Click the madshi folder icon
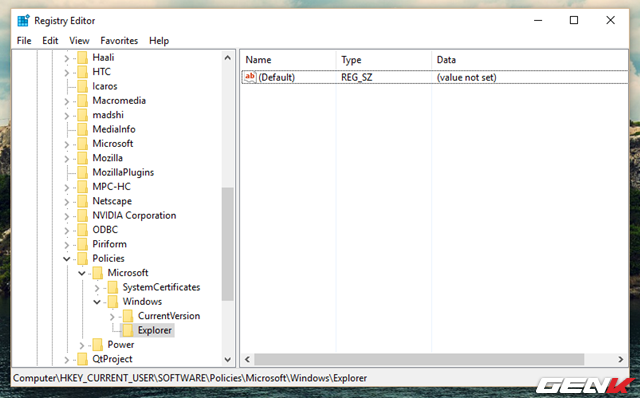 (82, 115)
